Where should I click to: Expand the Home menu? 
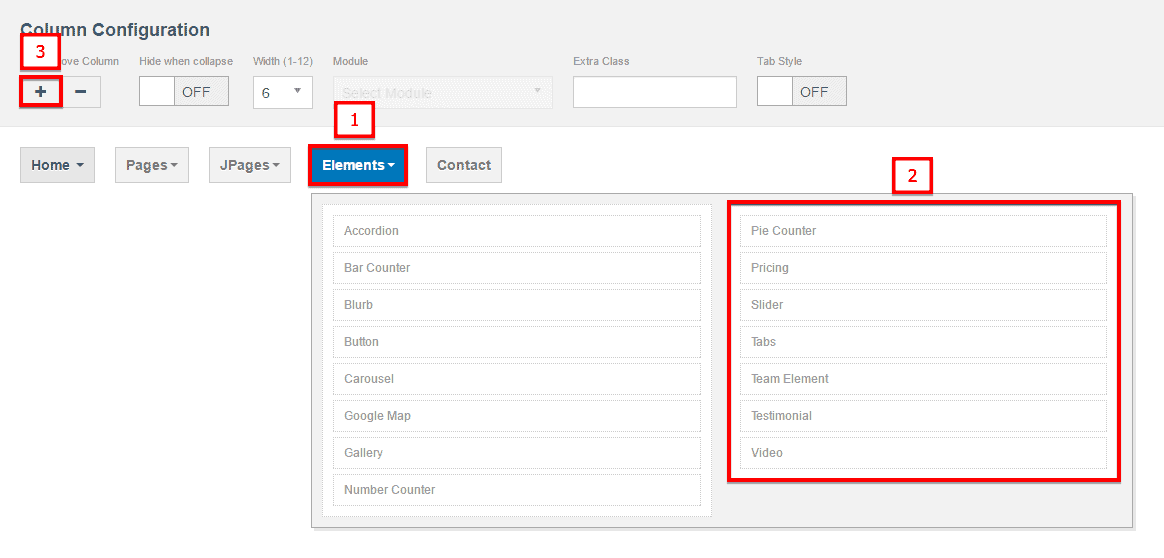pos(57,165)
